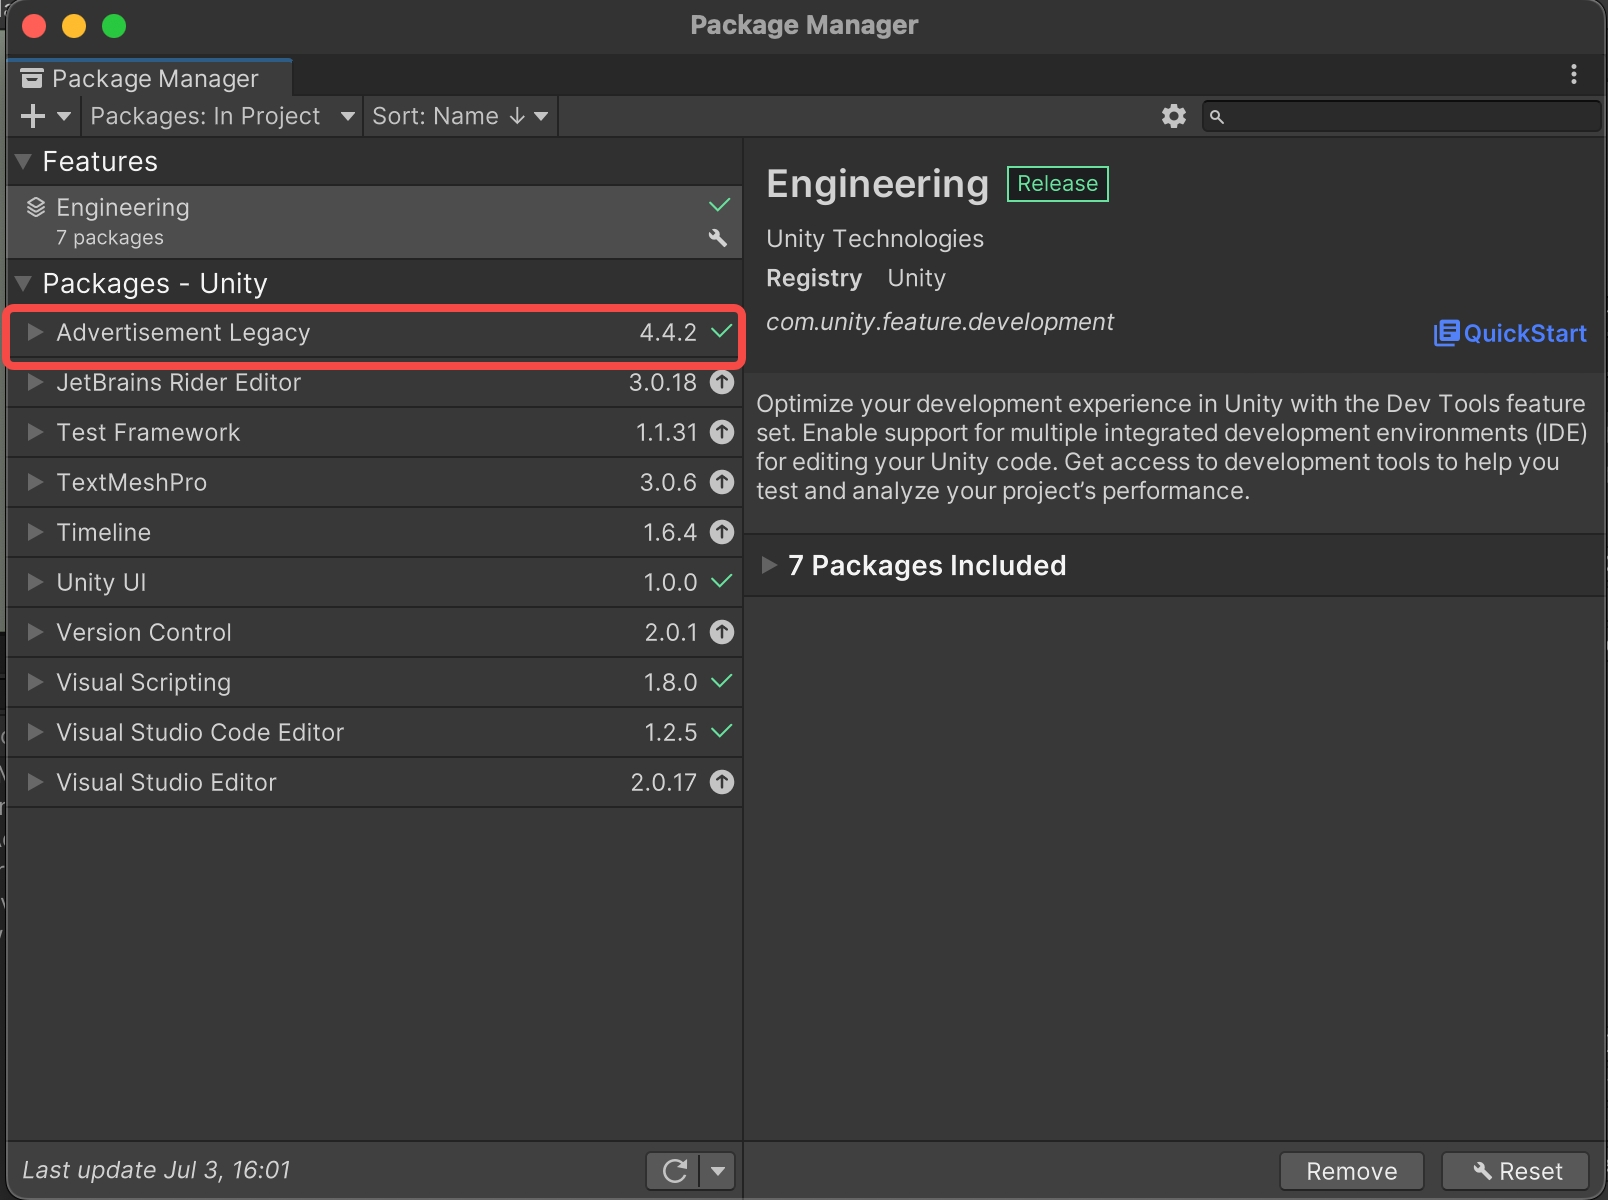The height and width of the screenshot is (1200, 1608).
Task: Expand Visual Studio Editor versions
Action: click(x=35, y=782)
